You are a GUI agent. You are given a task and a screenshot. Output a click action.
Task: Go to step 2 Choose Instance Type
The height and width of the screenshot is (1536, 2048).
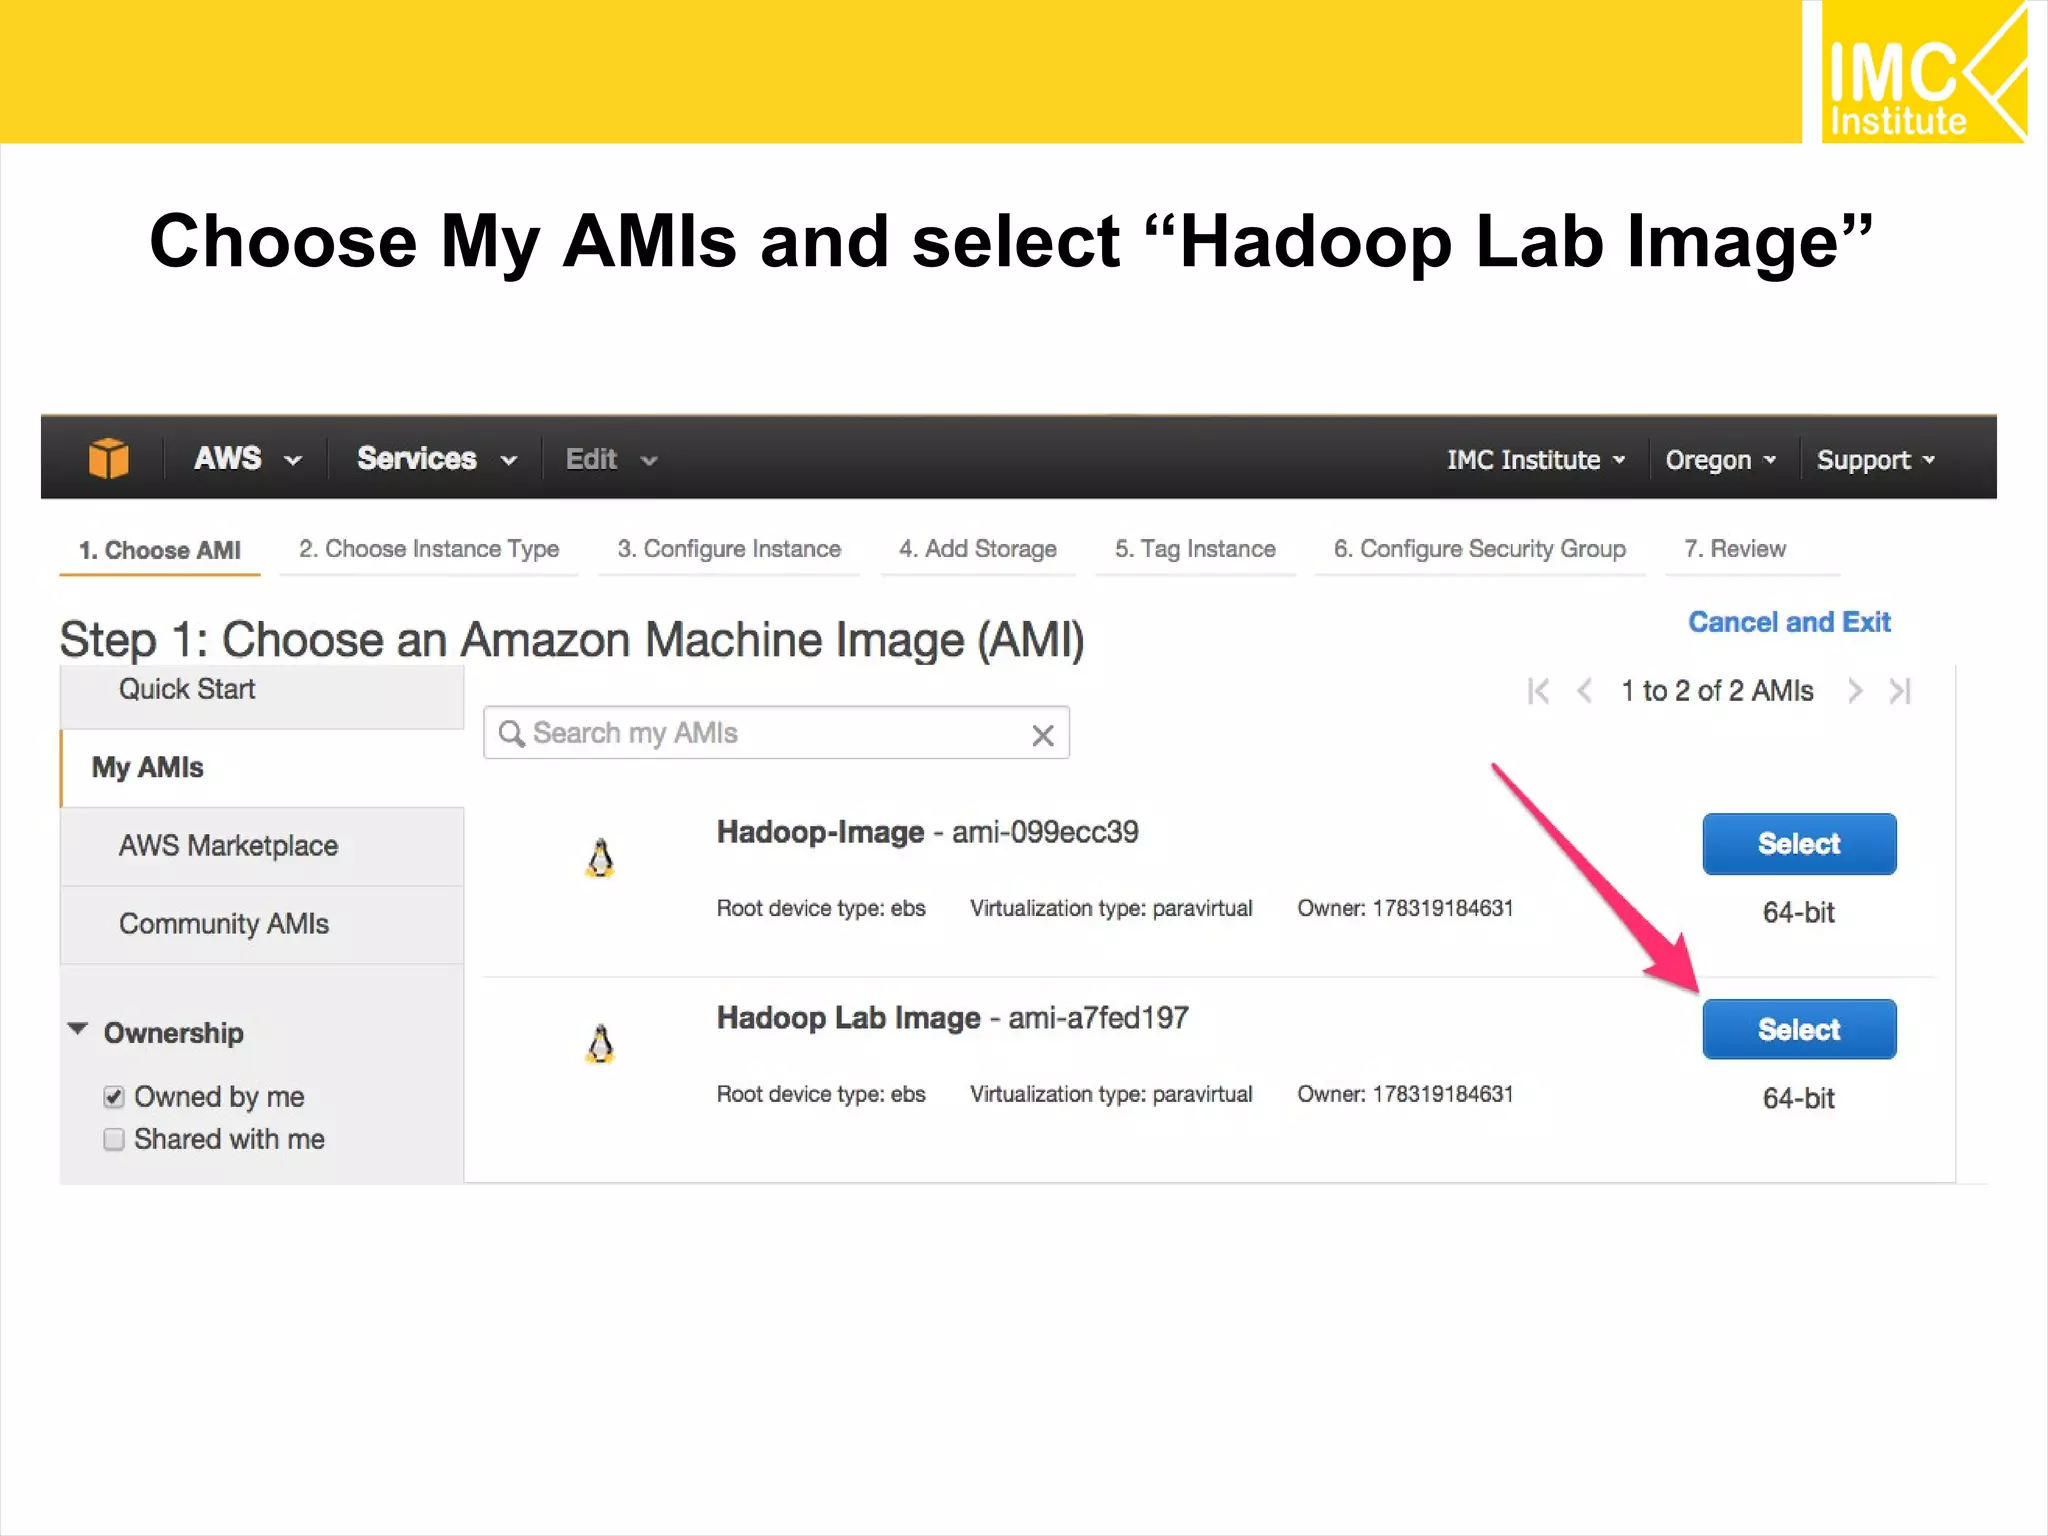[429, 549]
